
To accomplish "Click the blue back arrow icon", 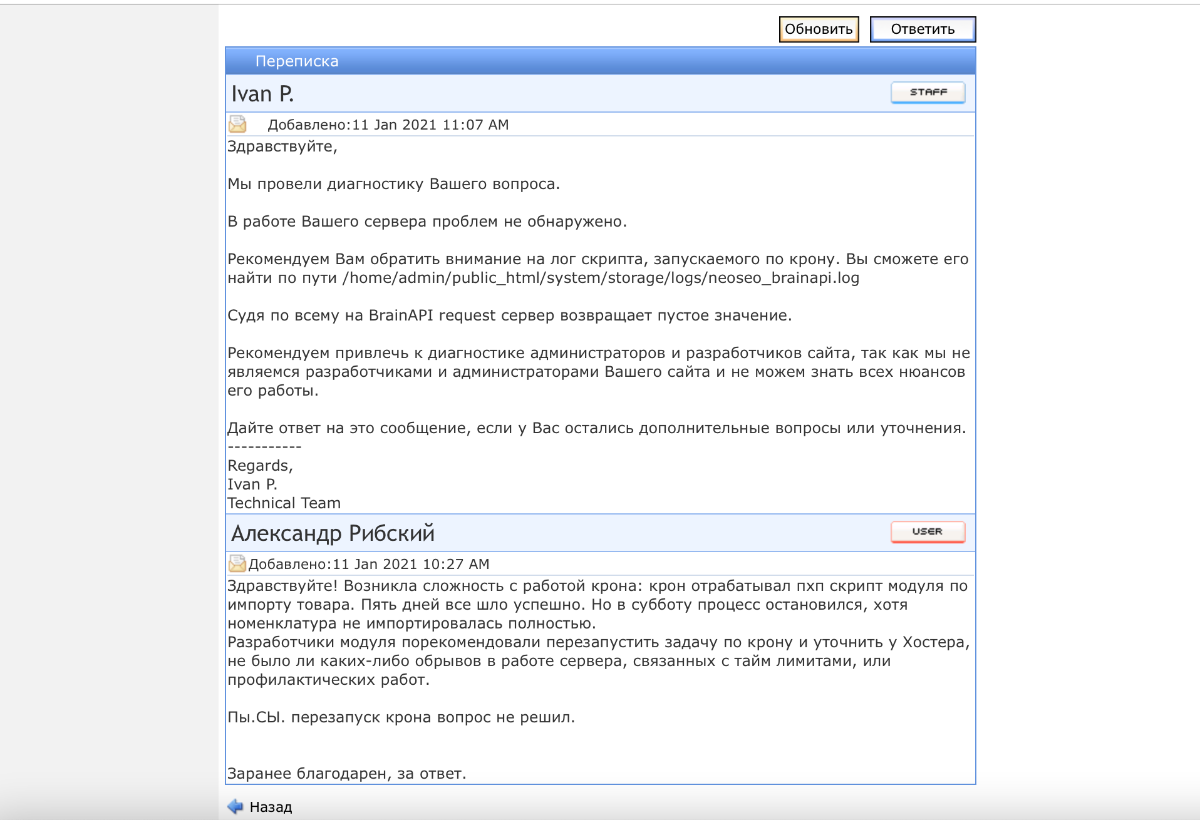I will (x=235, y=806).
